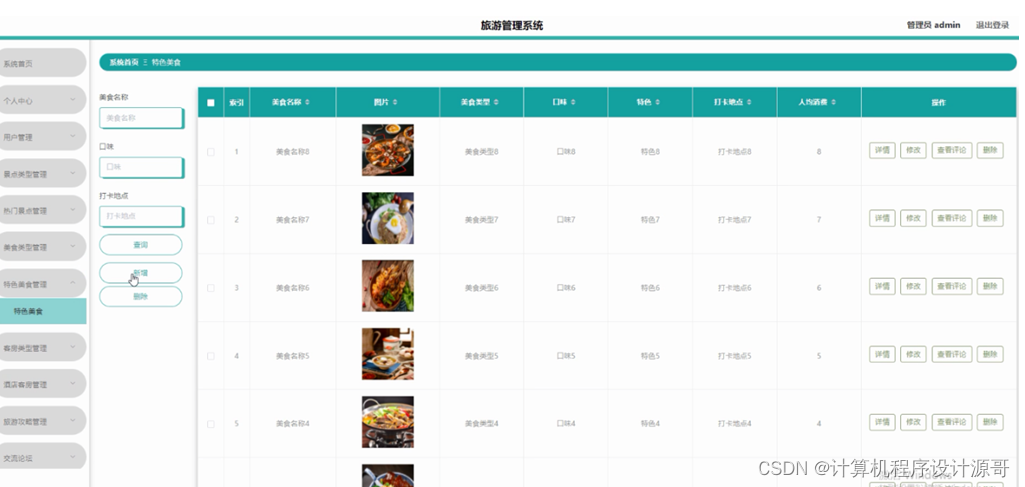Collapse 特色美食管理 sidebar menu

(x=41, y=284)
